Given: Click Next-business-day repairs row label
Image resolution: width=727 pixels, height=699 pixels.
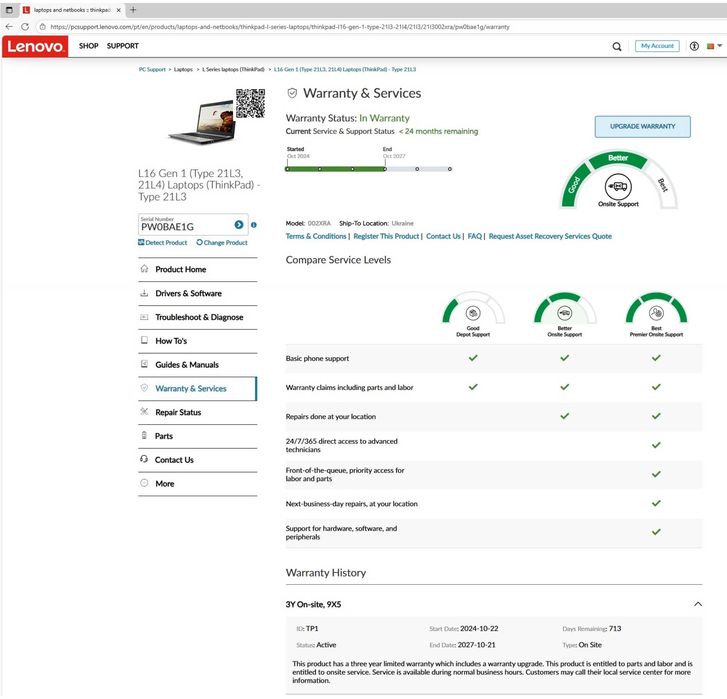Looking at the screenshot, I should pyautogui.click(x=351, y=503).
